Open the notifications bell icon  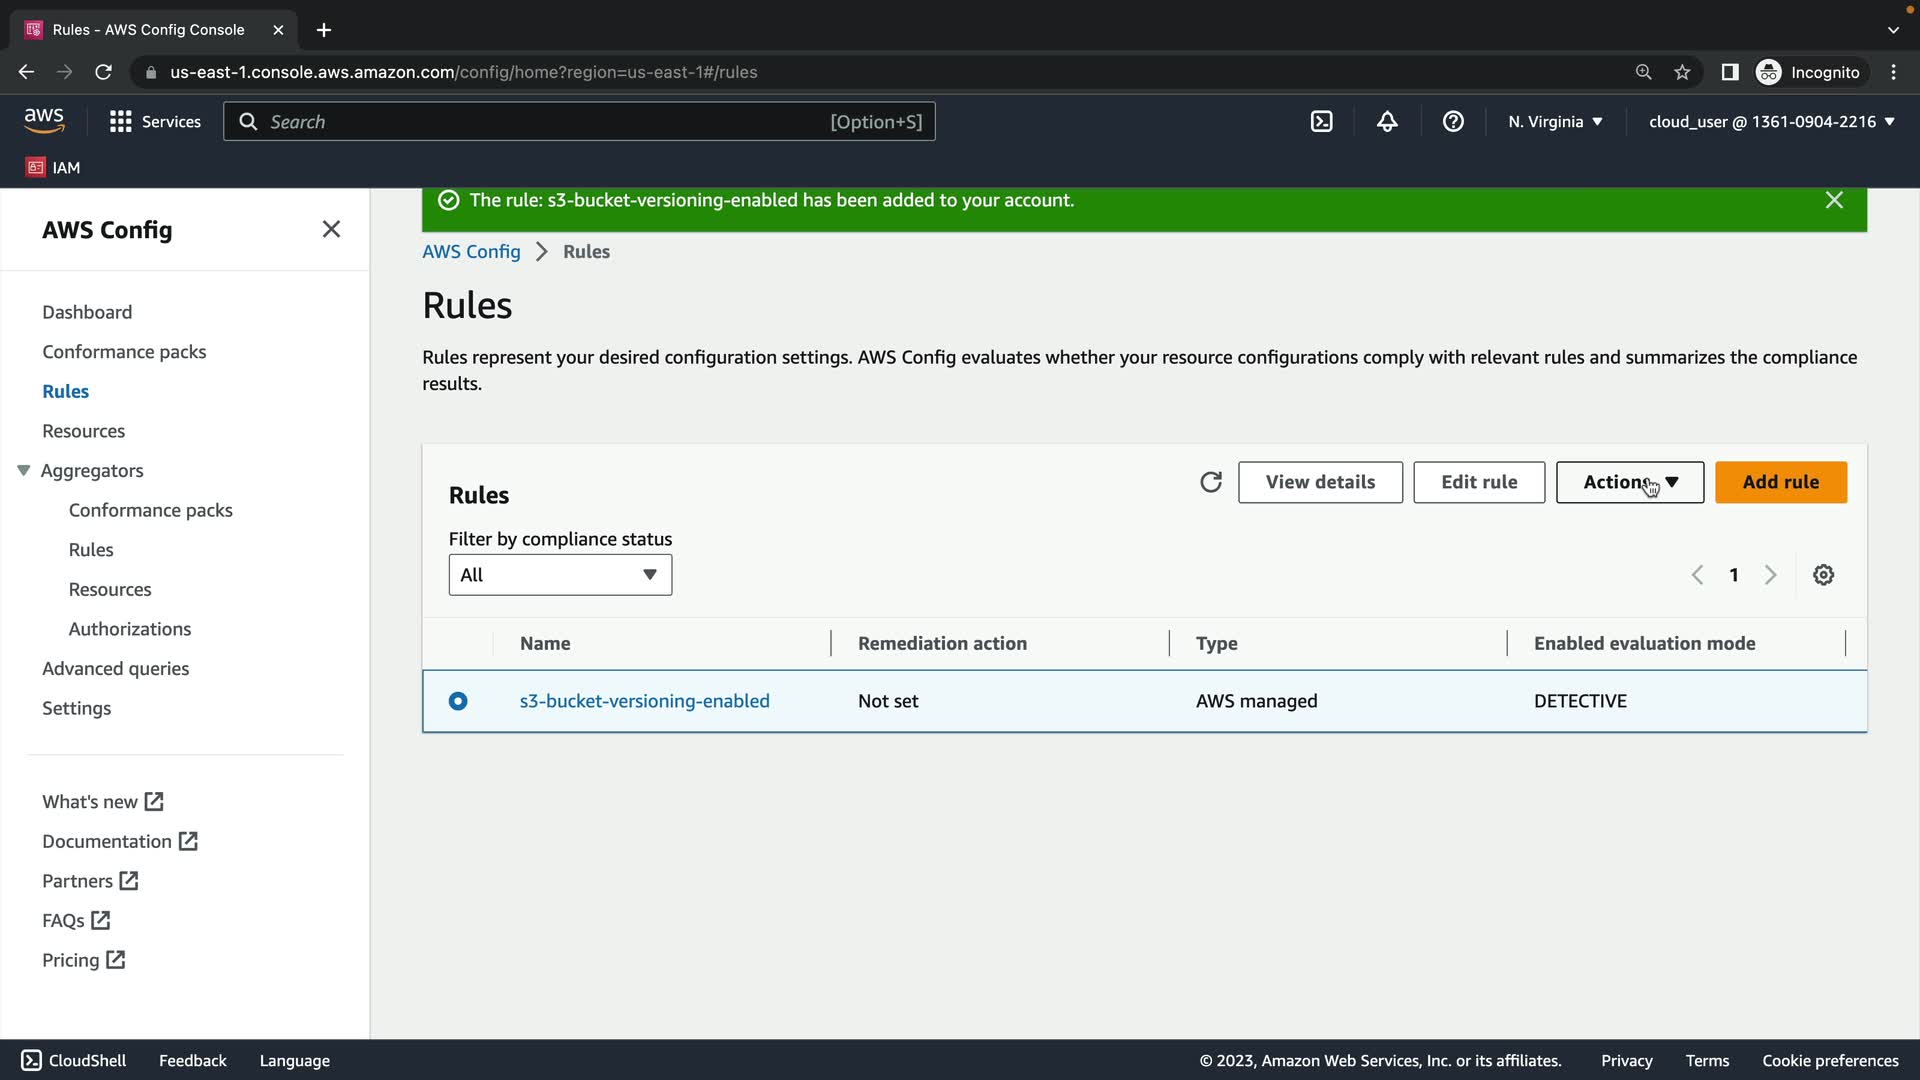coord(1387,122)
